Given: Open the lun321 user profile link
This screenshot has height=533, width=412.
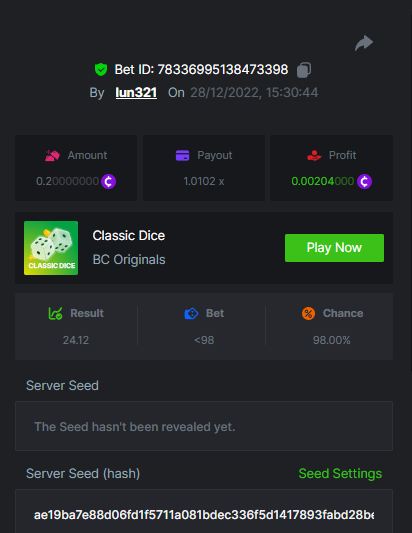Looking at the screenshot, I should 136,92.
